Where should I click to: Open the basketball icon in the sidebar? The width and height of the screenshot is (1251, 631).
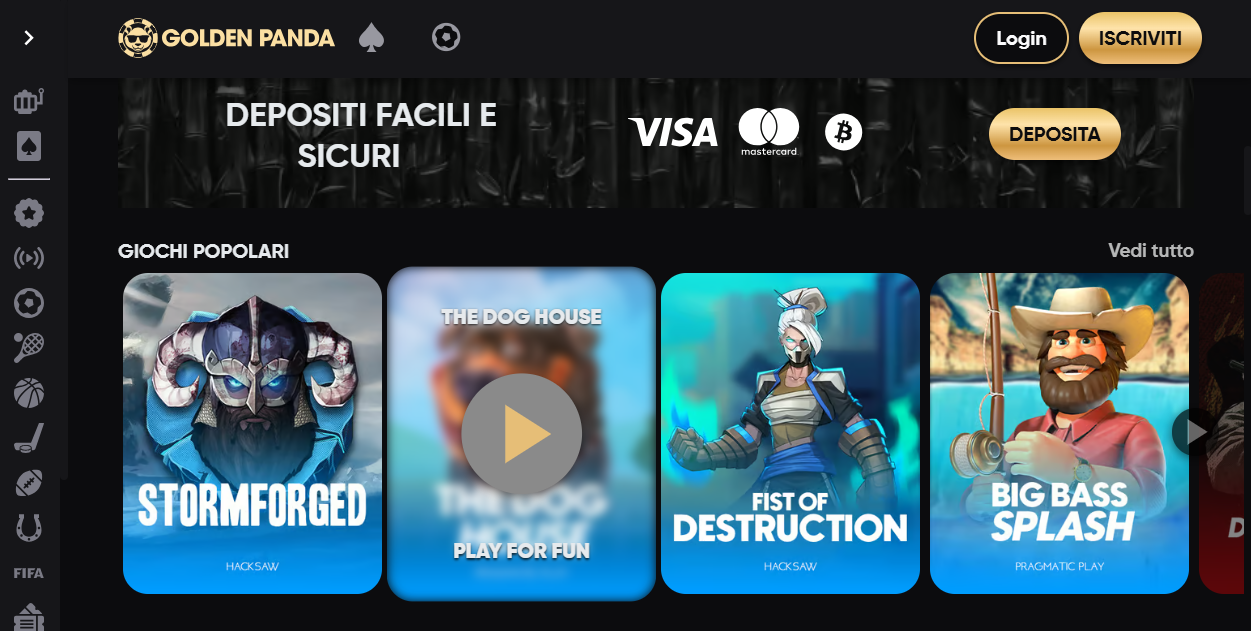tap(29, 393)
